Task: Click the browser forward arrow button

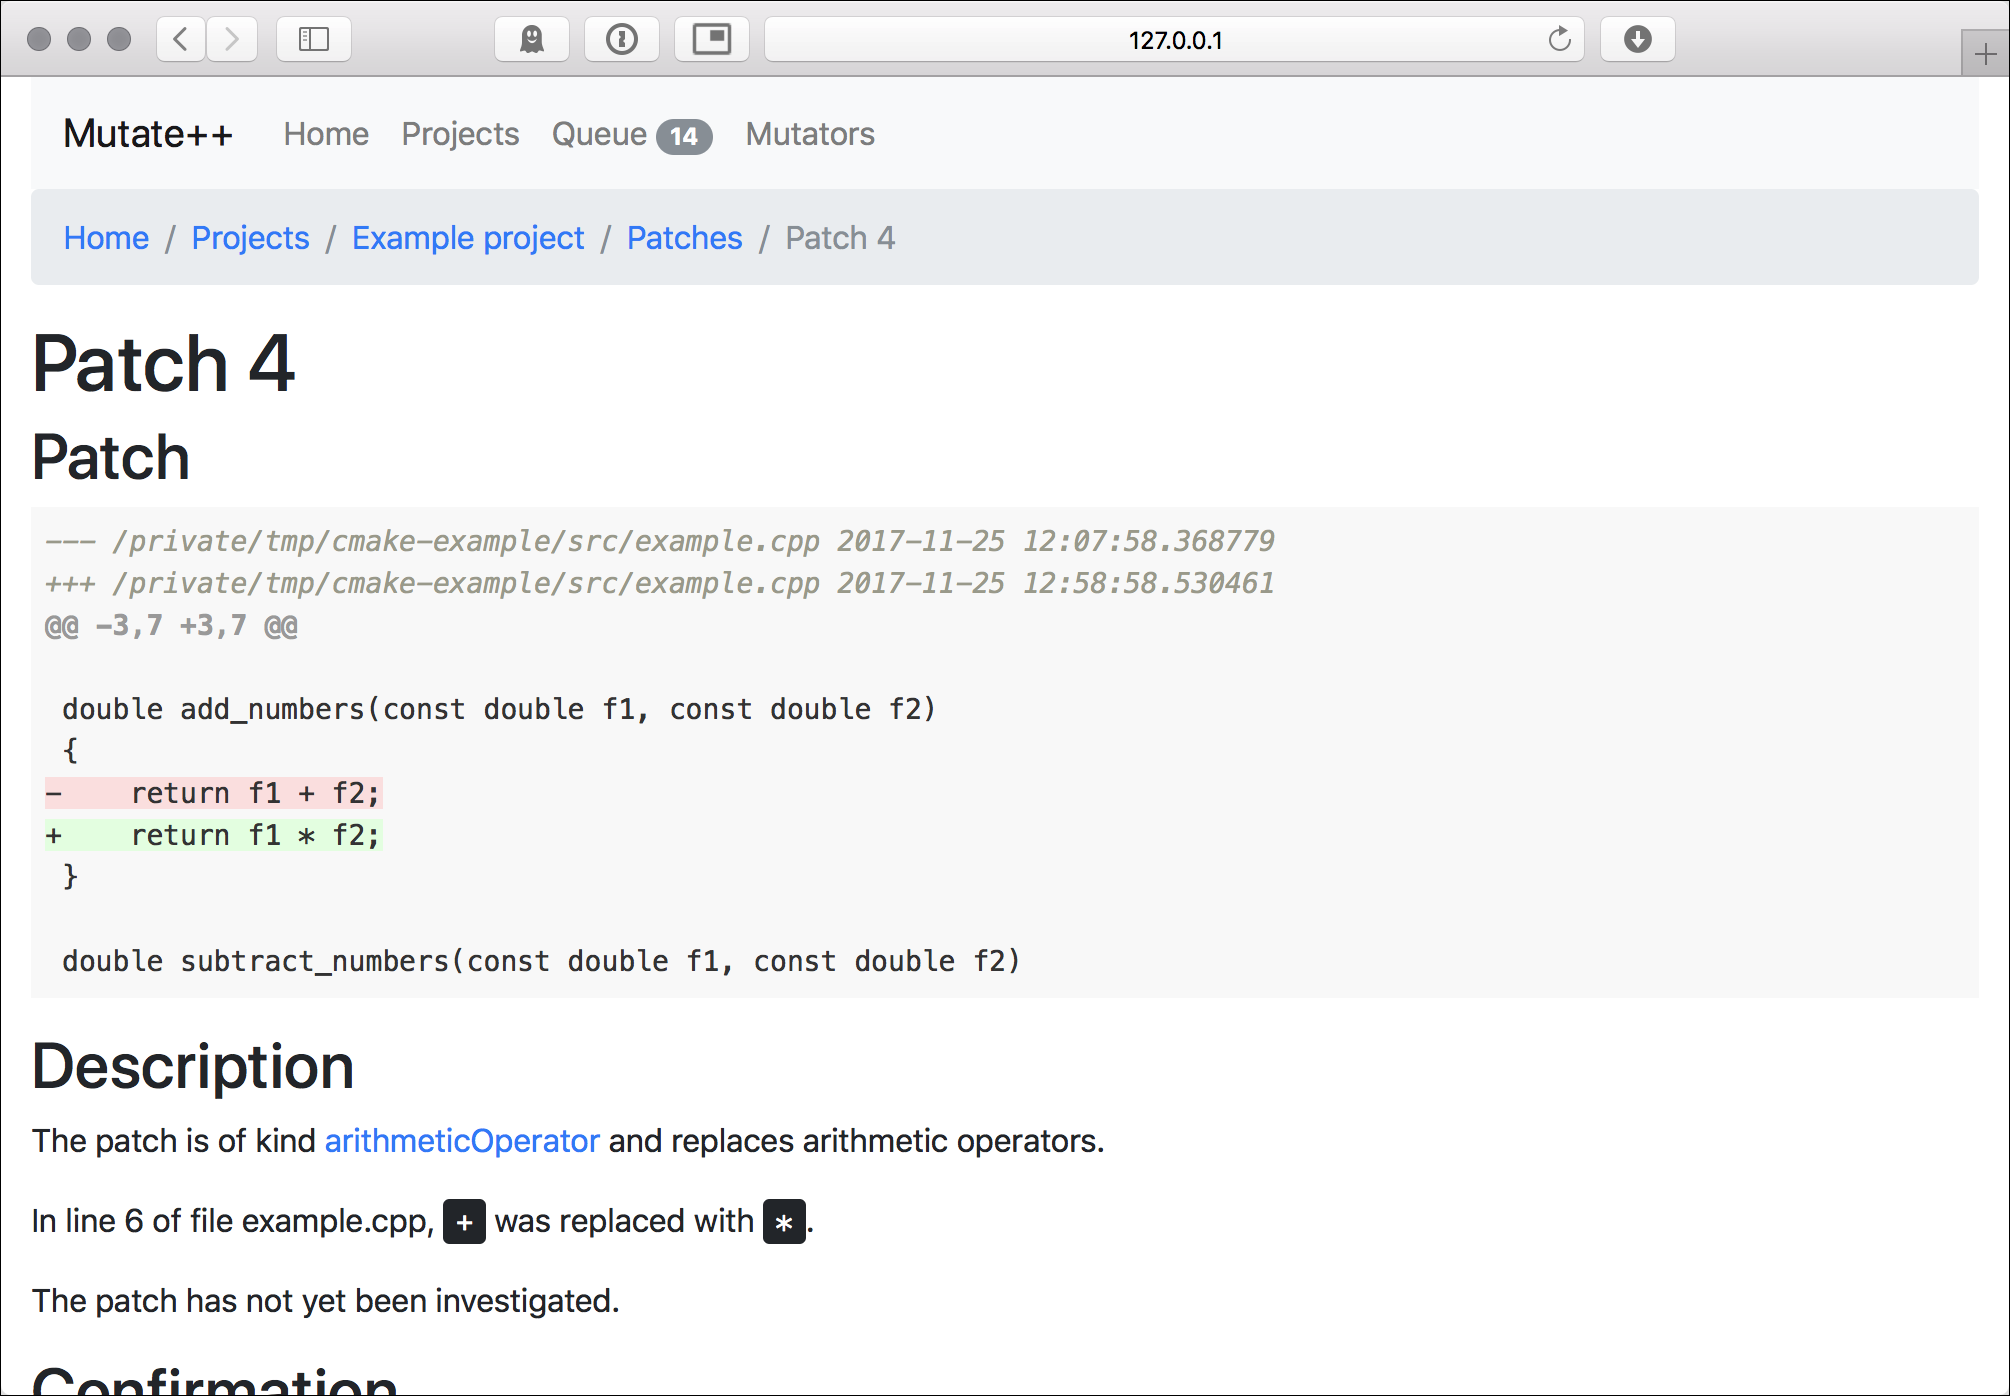Action: click(x=232, y=39)
